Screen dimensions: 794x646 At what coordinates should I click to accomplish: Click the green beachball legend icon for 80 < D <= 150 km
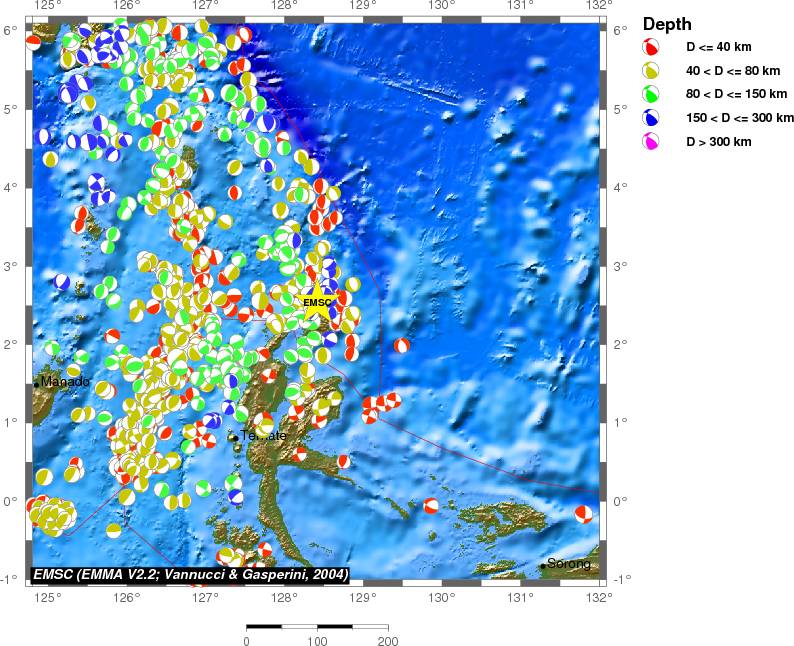click(x=651, y=94)
